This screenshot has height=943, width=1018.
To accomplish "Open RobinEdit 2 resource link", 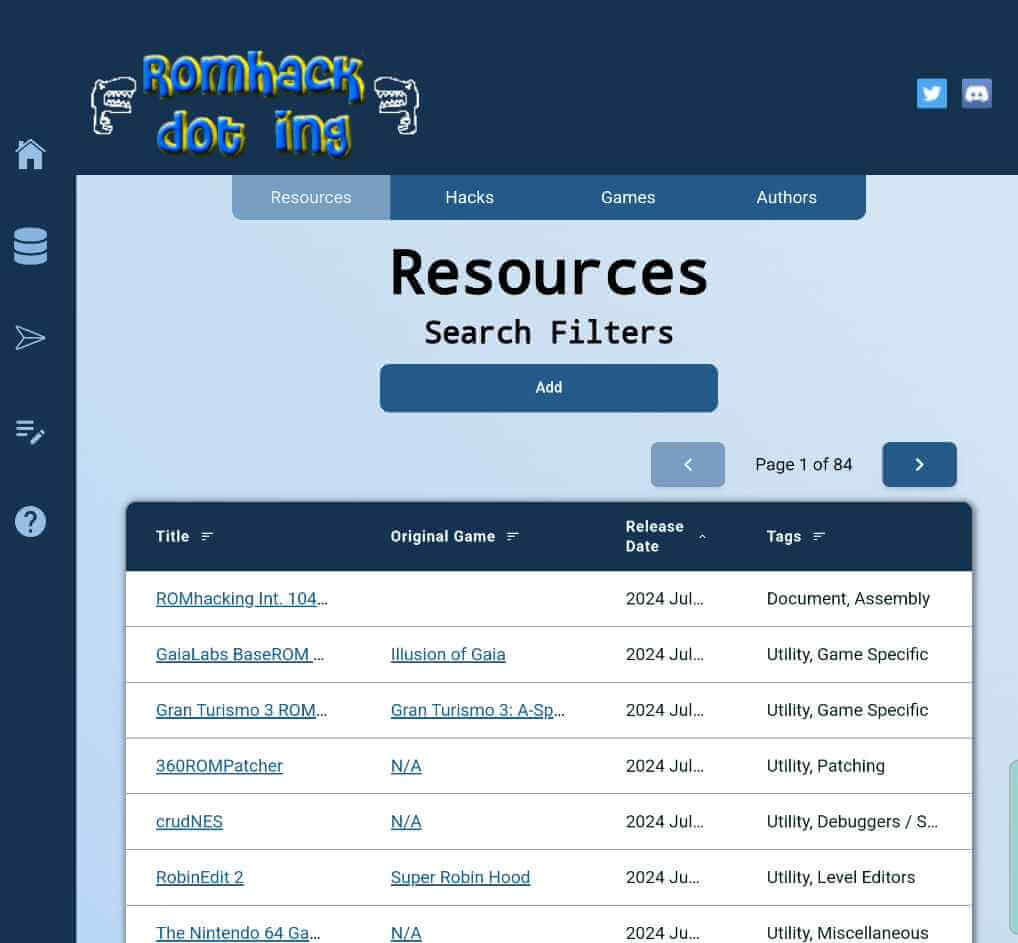I will [x=199, y=877].
